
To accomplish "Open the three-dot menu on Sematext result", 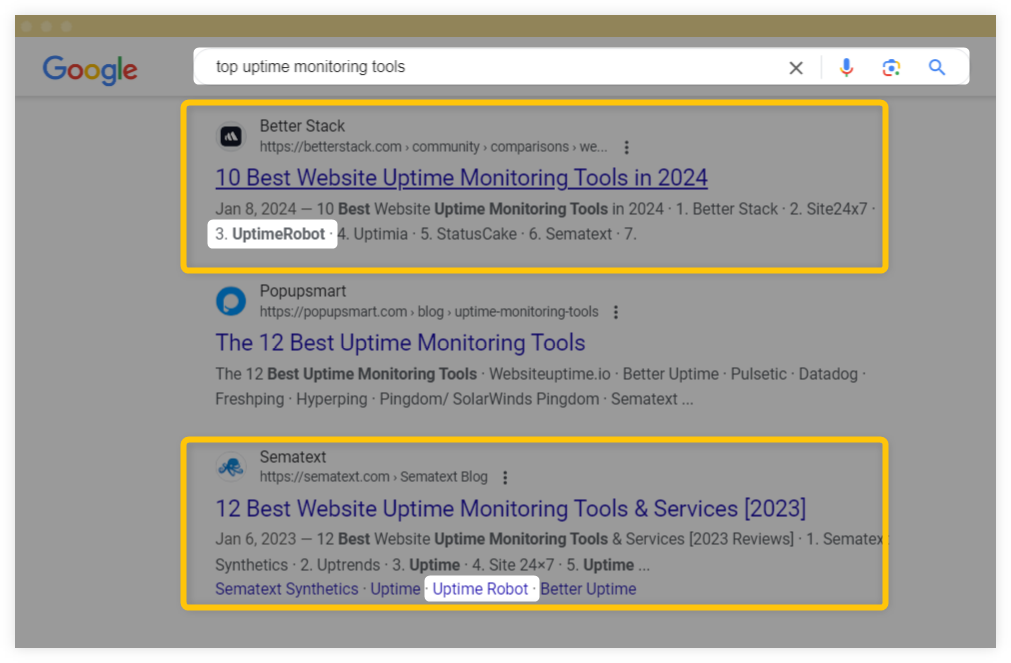I will click(505, 477).
